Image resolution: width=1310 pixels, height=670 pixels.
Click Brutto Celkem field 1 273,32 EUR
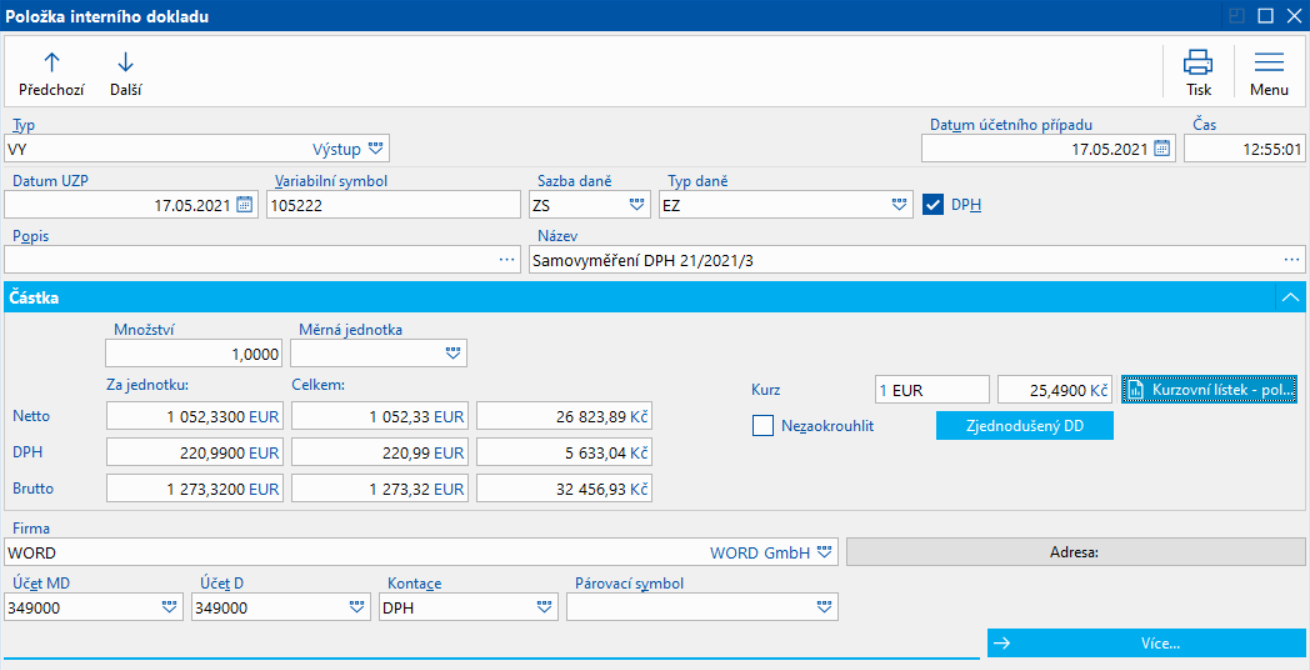click(x=379, y=489)
